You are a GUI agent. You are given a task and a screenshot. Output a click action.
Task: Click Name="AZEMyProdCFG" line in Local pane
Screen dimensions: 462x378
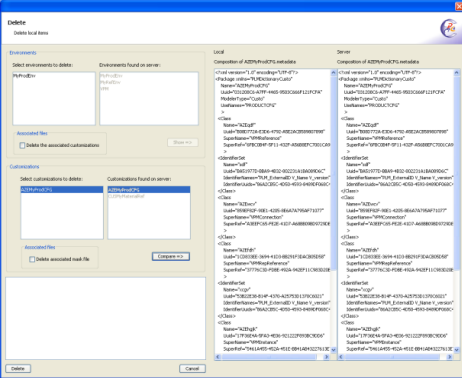[x=245, y=86]
